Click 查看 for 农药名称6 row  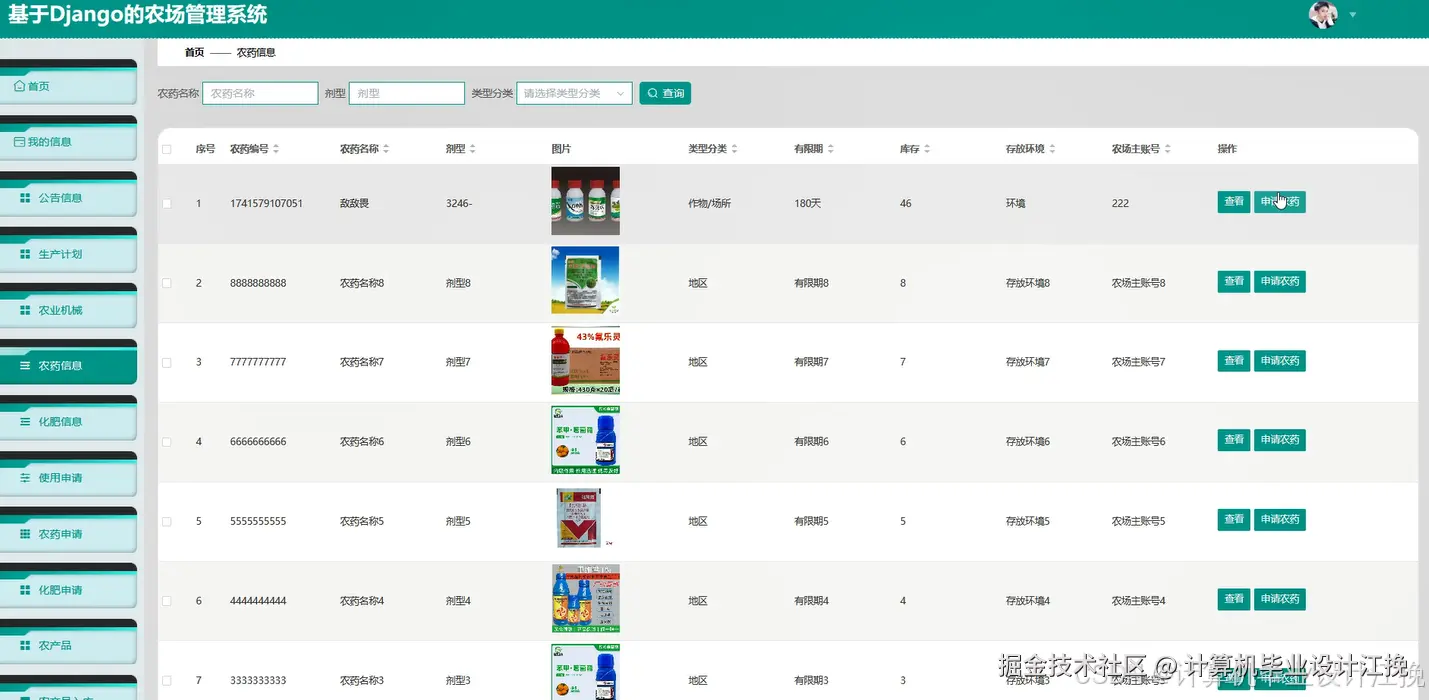click(x=1234, y=440)
